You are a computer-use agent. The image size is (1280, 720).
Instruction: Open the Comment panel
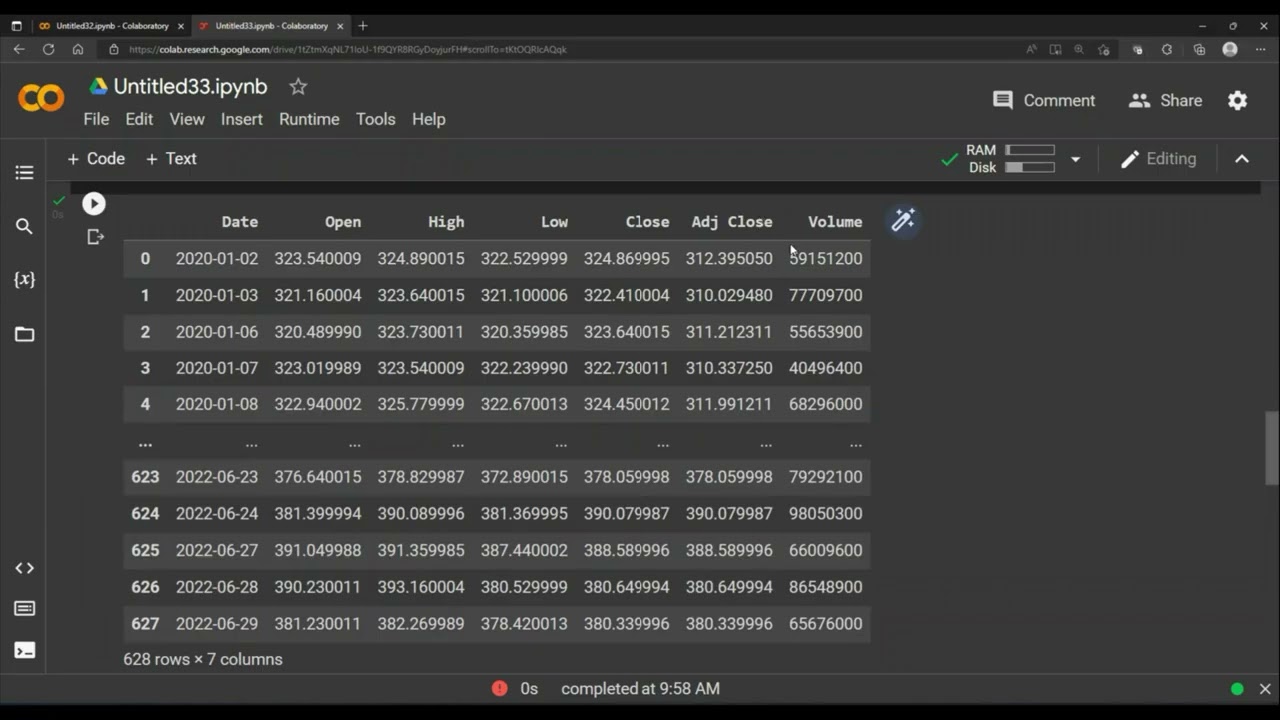1044,100
